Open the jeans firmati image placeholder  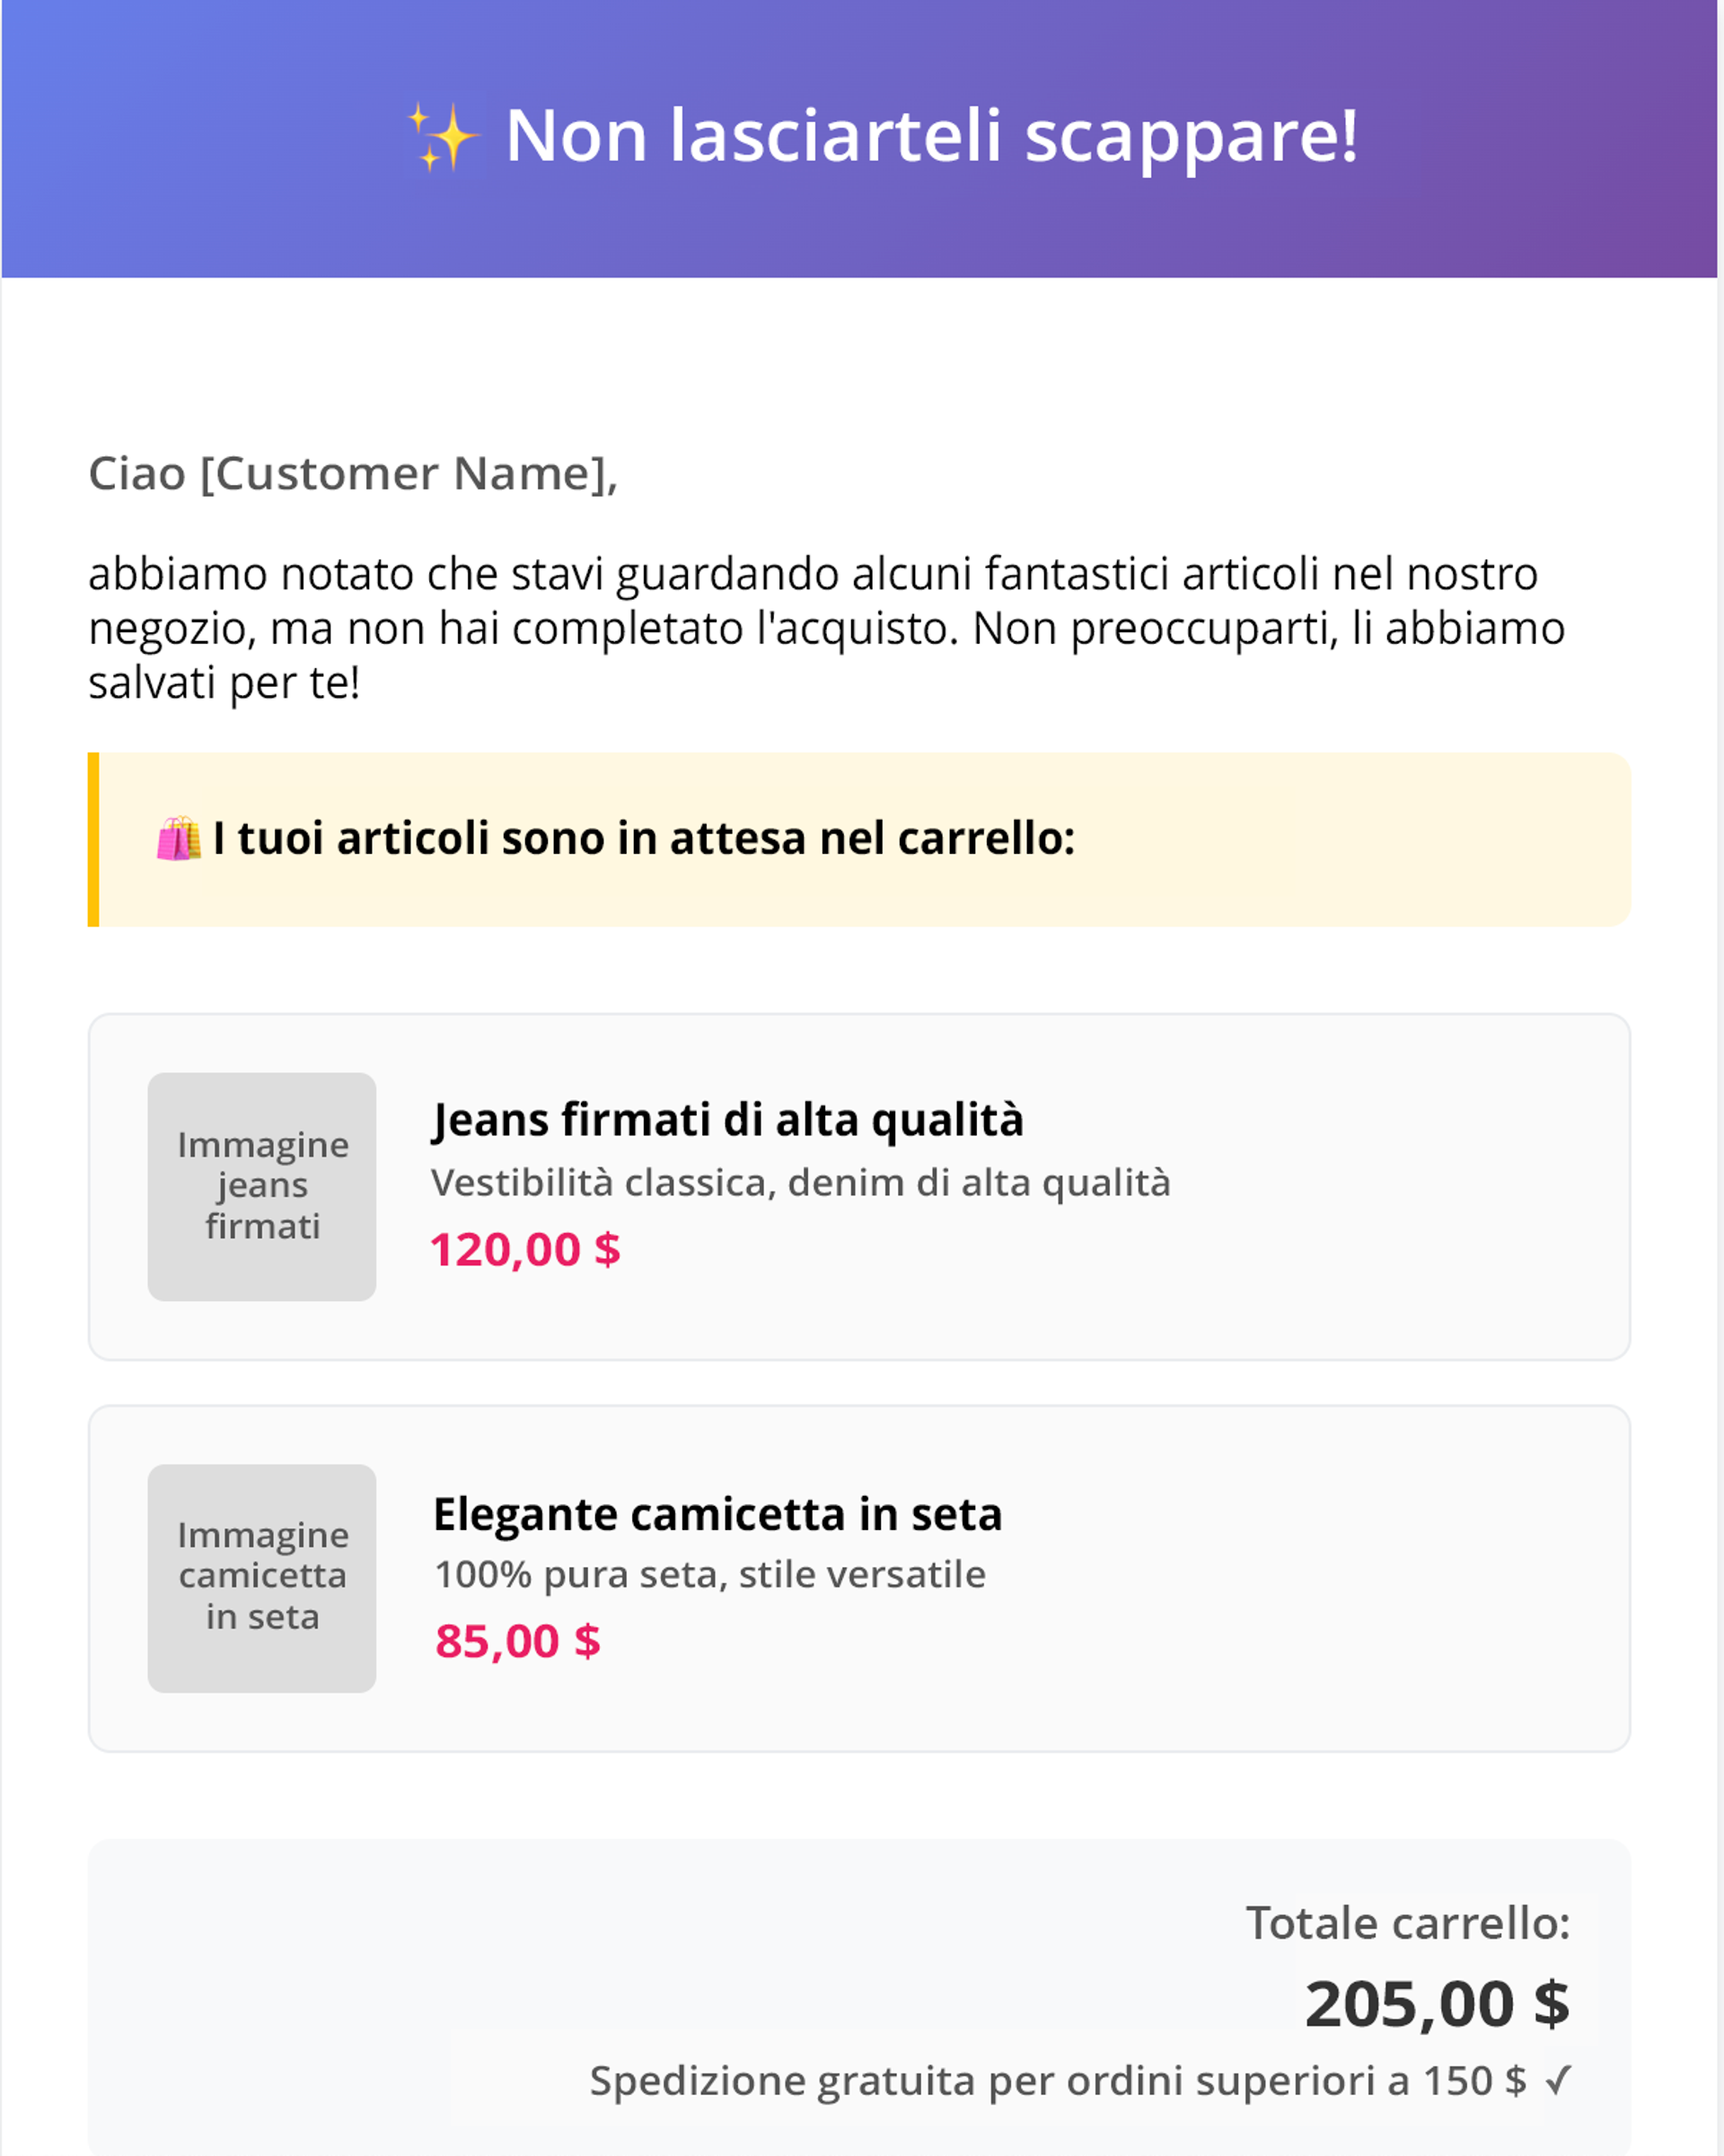[x=262, y=1187]
